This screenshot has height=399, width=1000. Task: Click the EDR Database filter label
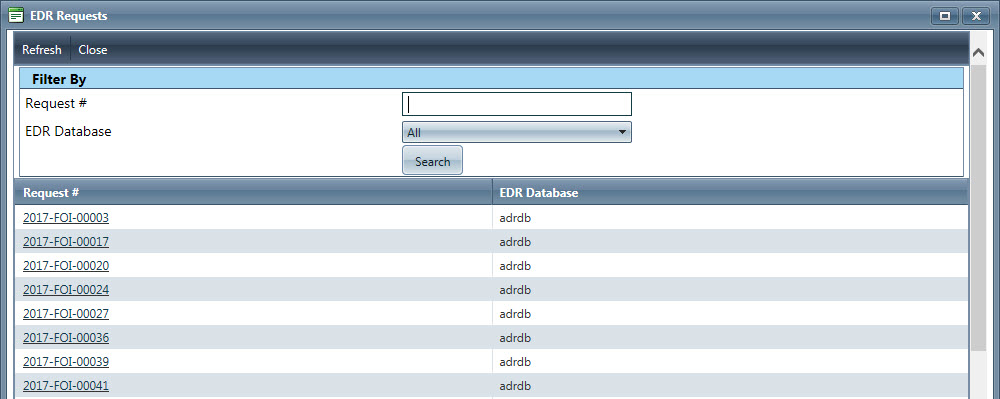pyautogui.click(x=68, y=132)
